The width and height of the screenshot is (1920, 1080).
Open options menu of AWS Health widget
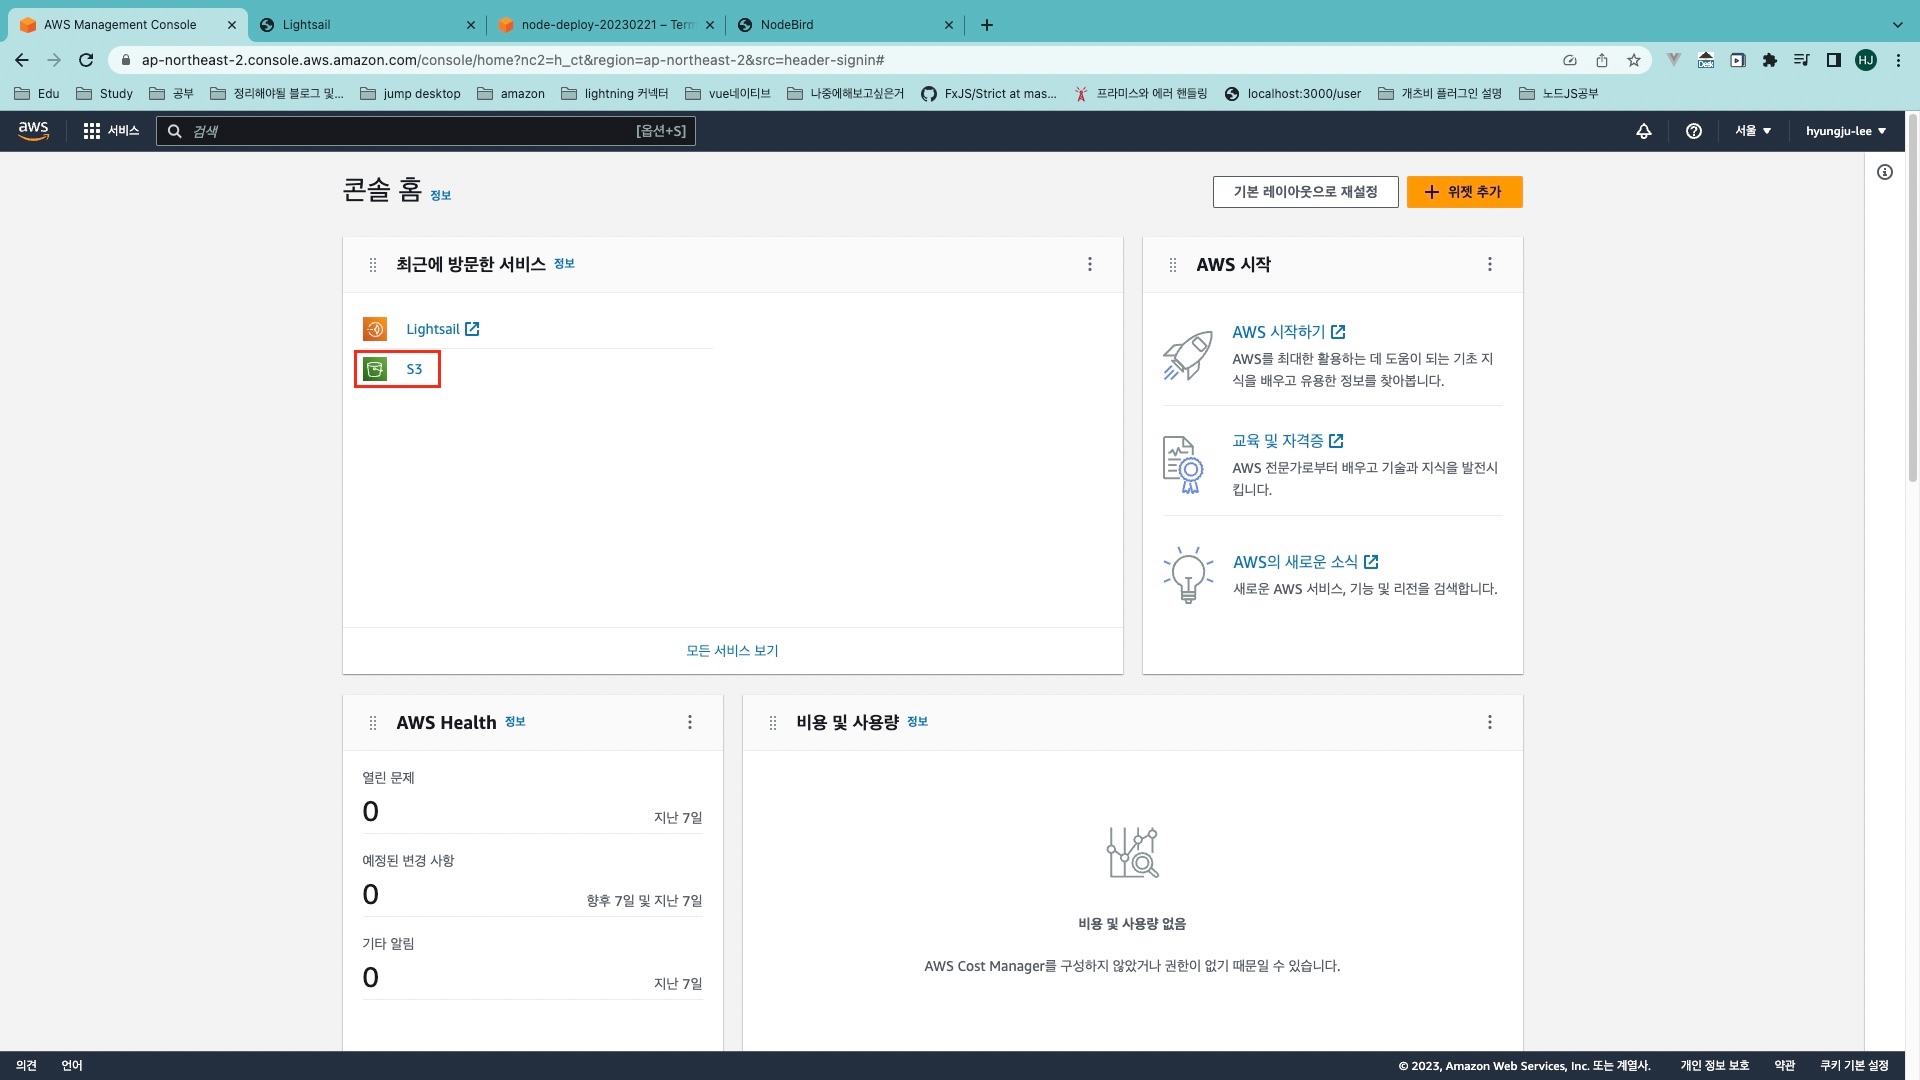(690, 722)
